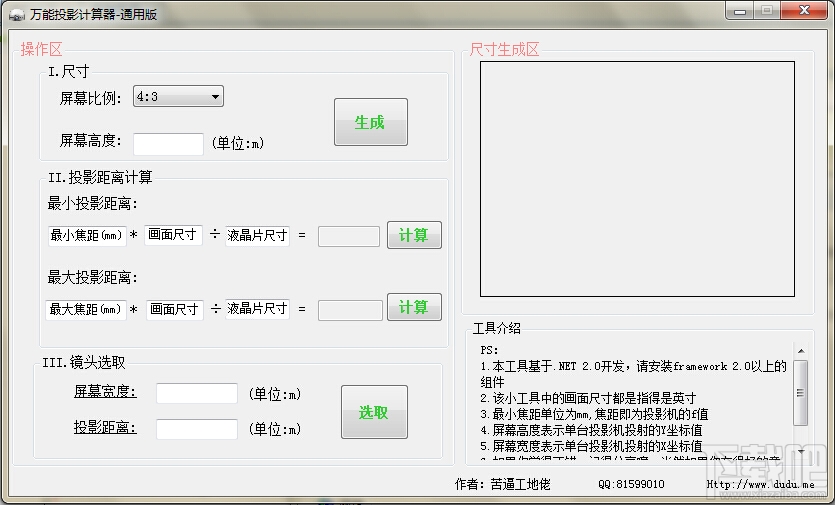Click the 投影距离 input field
835x505 pixels.
coord(197,429)
